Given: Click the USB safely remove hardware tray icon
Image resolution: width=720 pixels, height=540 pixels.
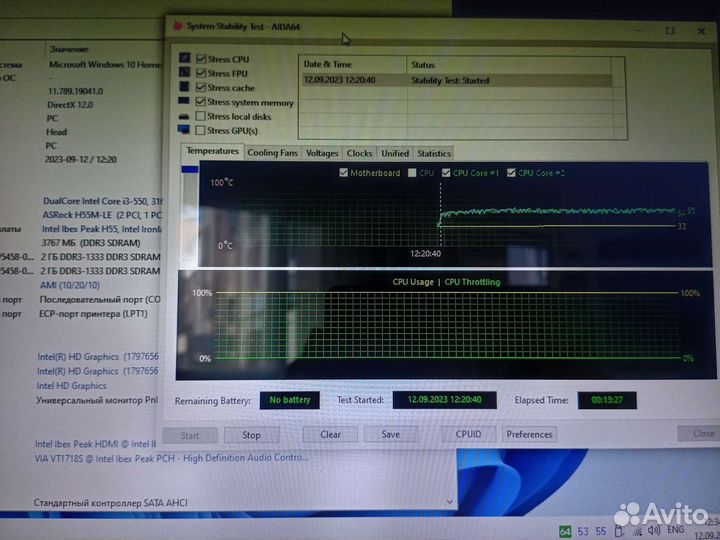Looking at the screenshot, I should tap(619, 531).
